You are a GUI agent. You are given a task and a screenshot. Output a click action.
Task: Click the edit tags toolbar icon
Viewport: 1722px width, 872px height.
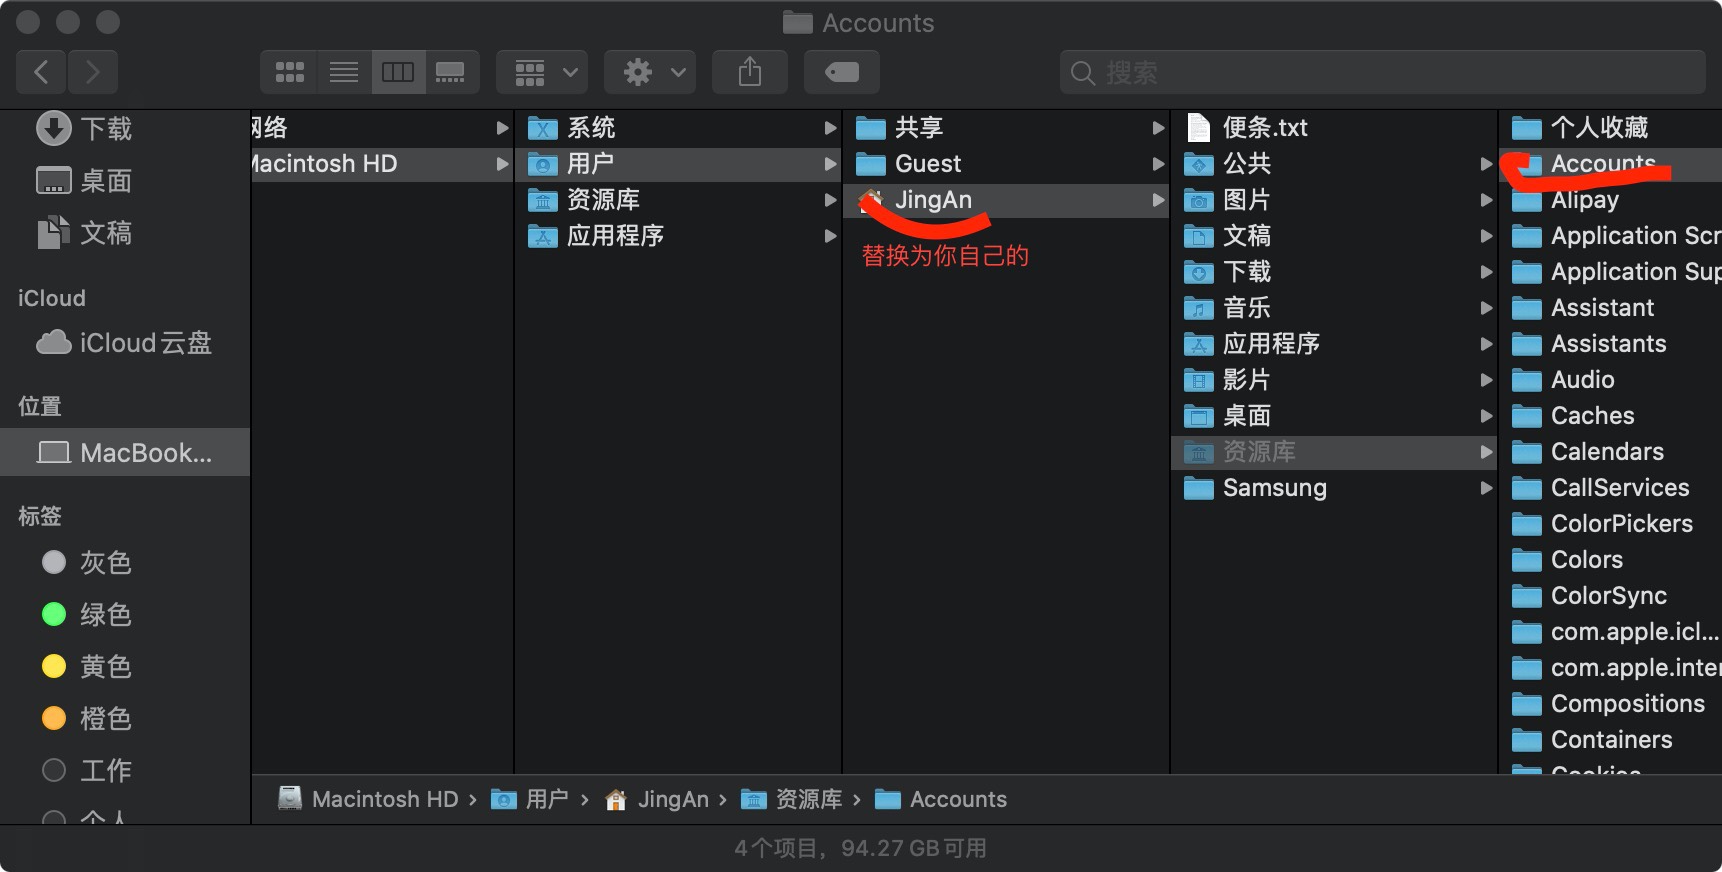click(x=841, y=72)
